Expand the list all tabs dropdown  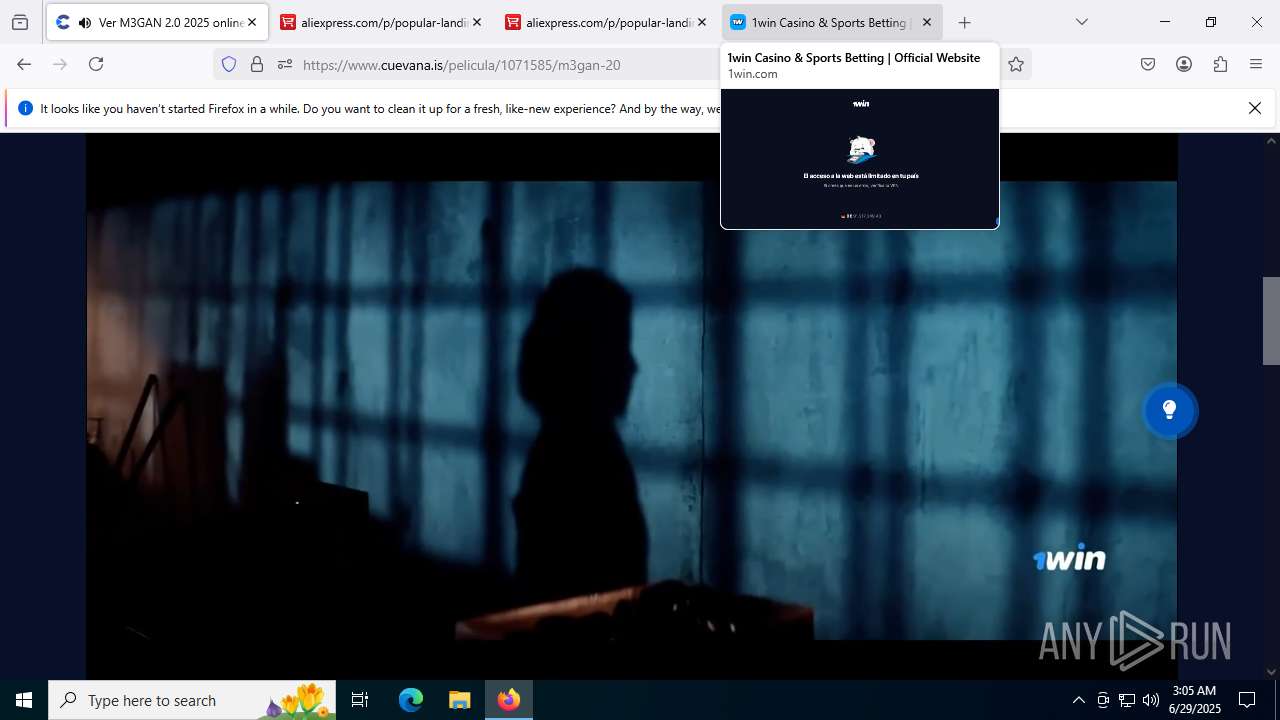click(1082, 22)
